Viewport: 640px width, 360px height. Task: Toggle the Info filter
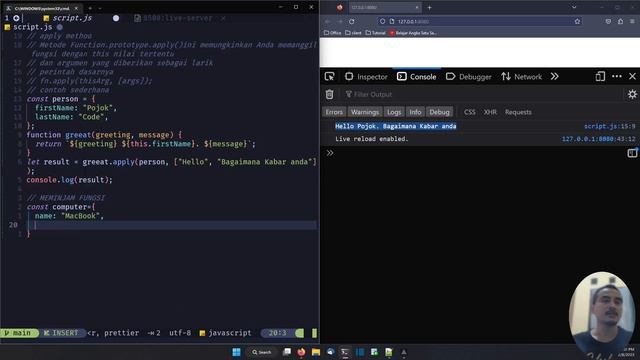click(415, 112)
